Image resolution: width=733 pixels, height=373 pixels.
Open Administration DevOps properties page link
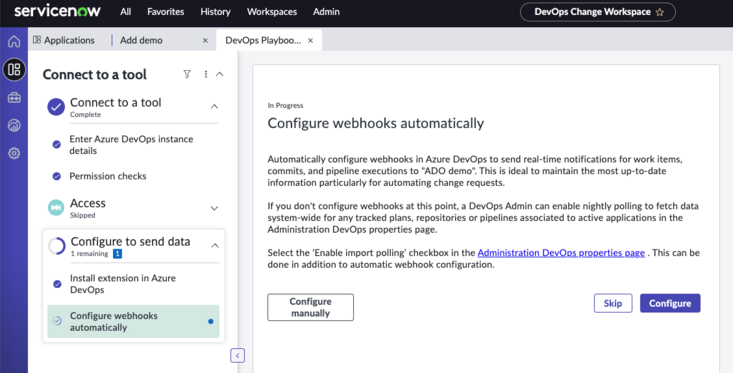tap(561, 253)
